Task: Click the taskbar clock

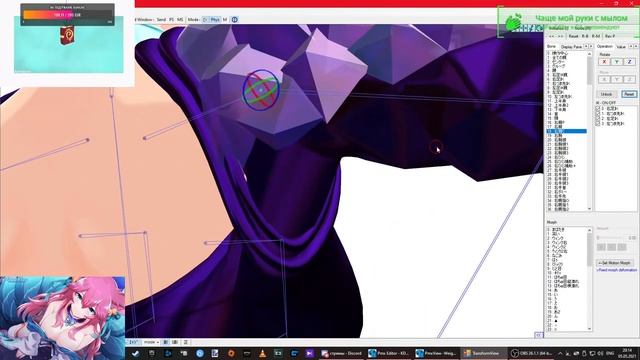Action: click(626, 353)
